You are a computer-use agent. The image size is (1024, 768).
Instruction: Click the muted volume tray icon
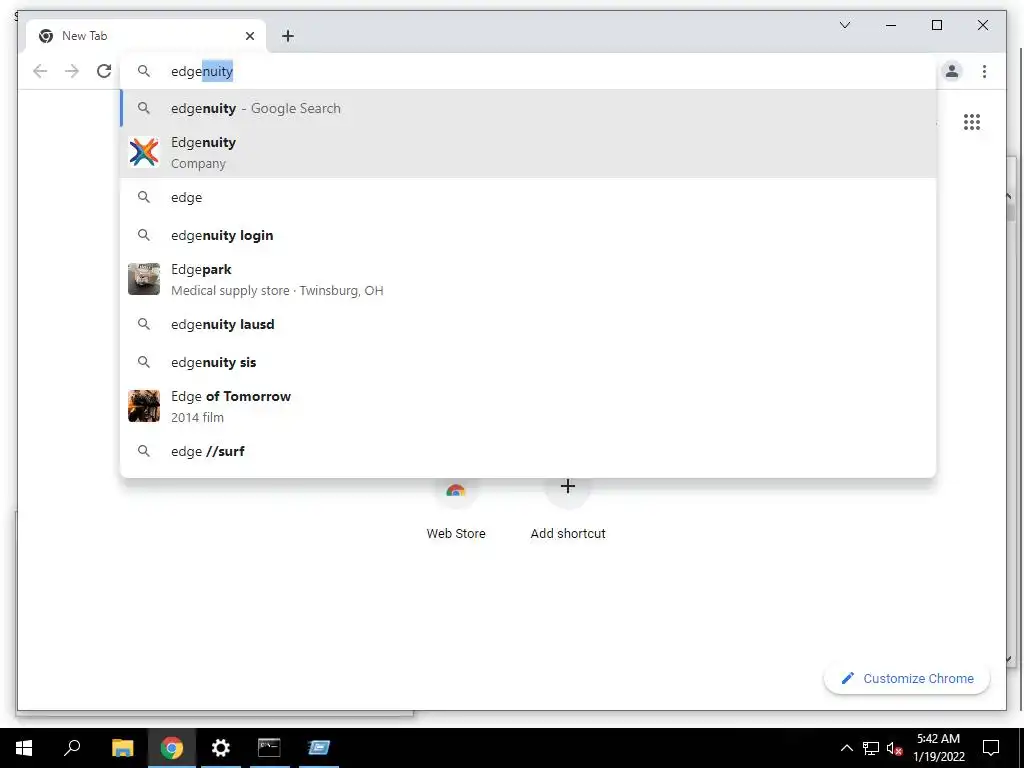pos(894,748)
